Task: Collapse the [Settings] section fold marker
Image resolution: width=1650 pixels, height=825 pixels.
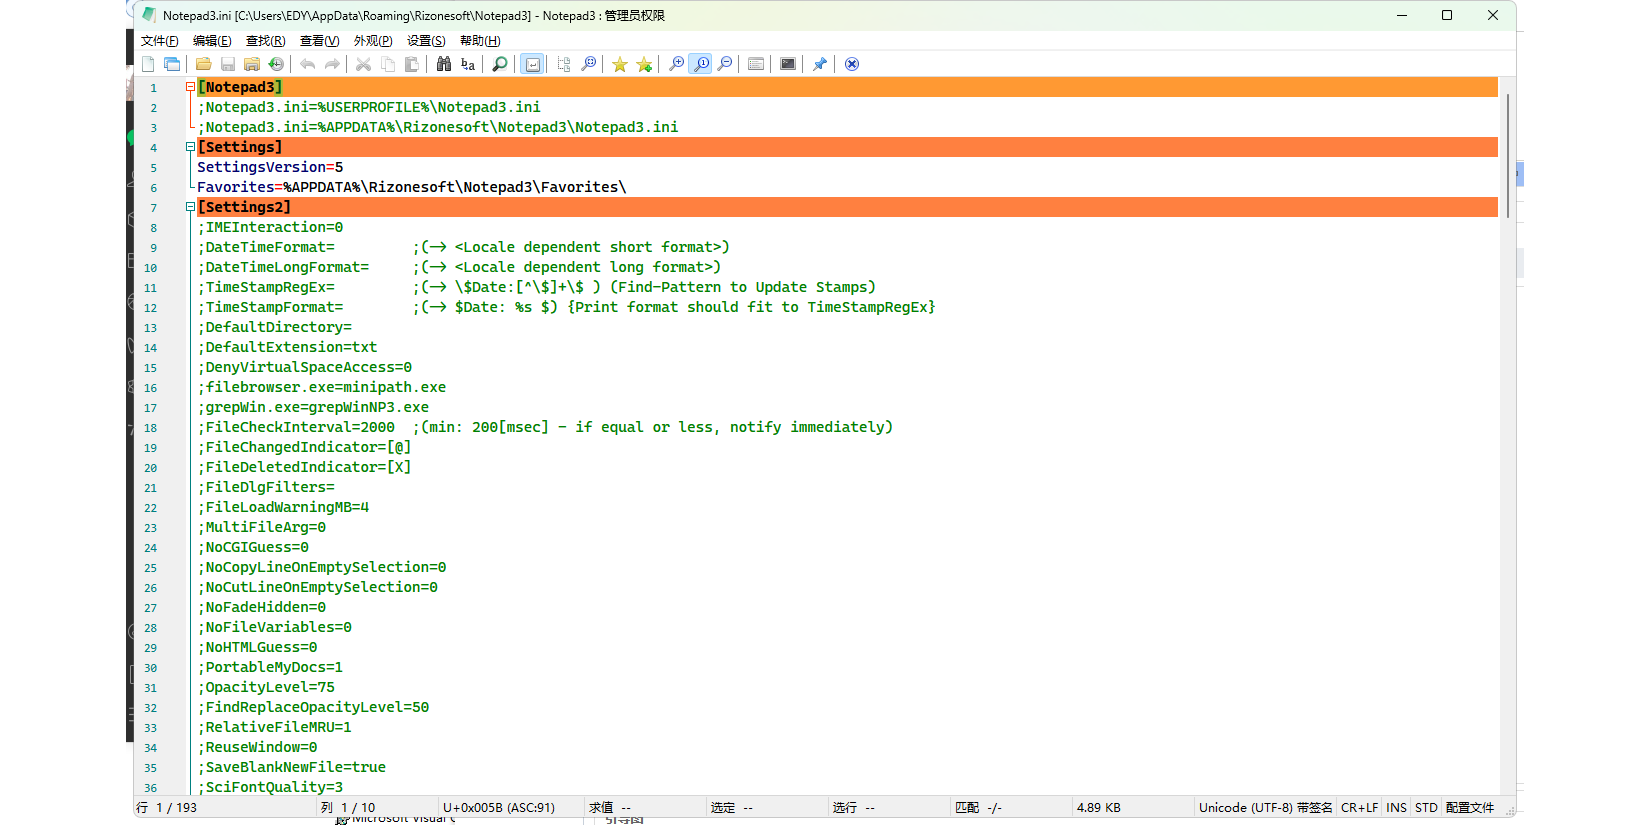Action: 190,147
